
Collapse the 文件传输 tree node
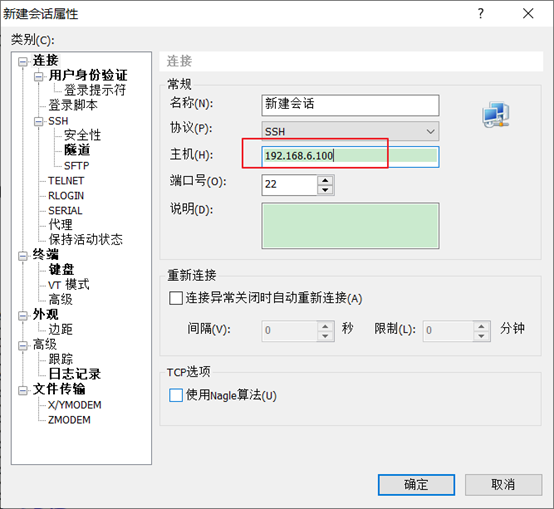point(23,390)
